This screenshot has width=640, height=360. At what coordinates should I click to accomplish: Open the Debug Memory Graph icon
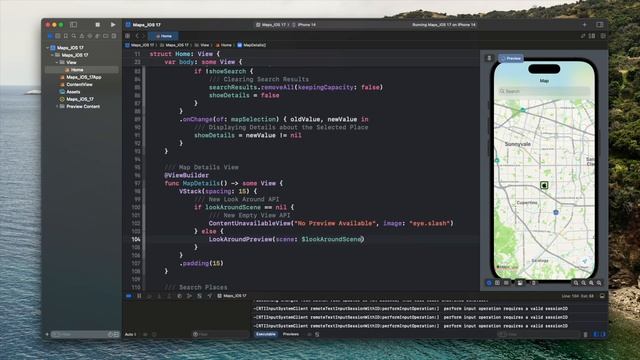tap(189, 296)
